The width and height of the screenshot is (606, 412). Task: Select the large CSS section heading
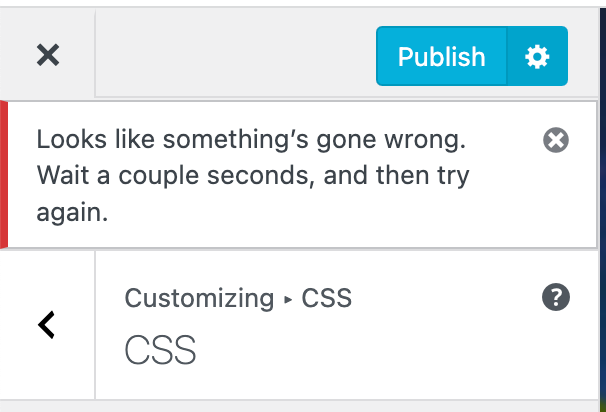[x=160, y=351]
